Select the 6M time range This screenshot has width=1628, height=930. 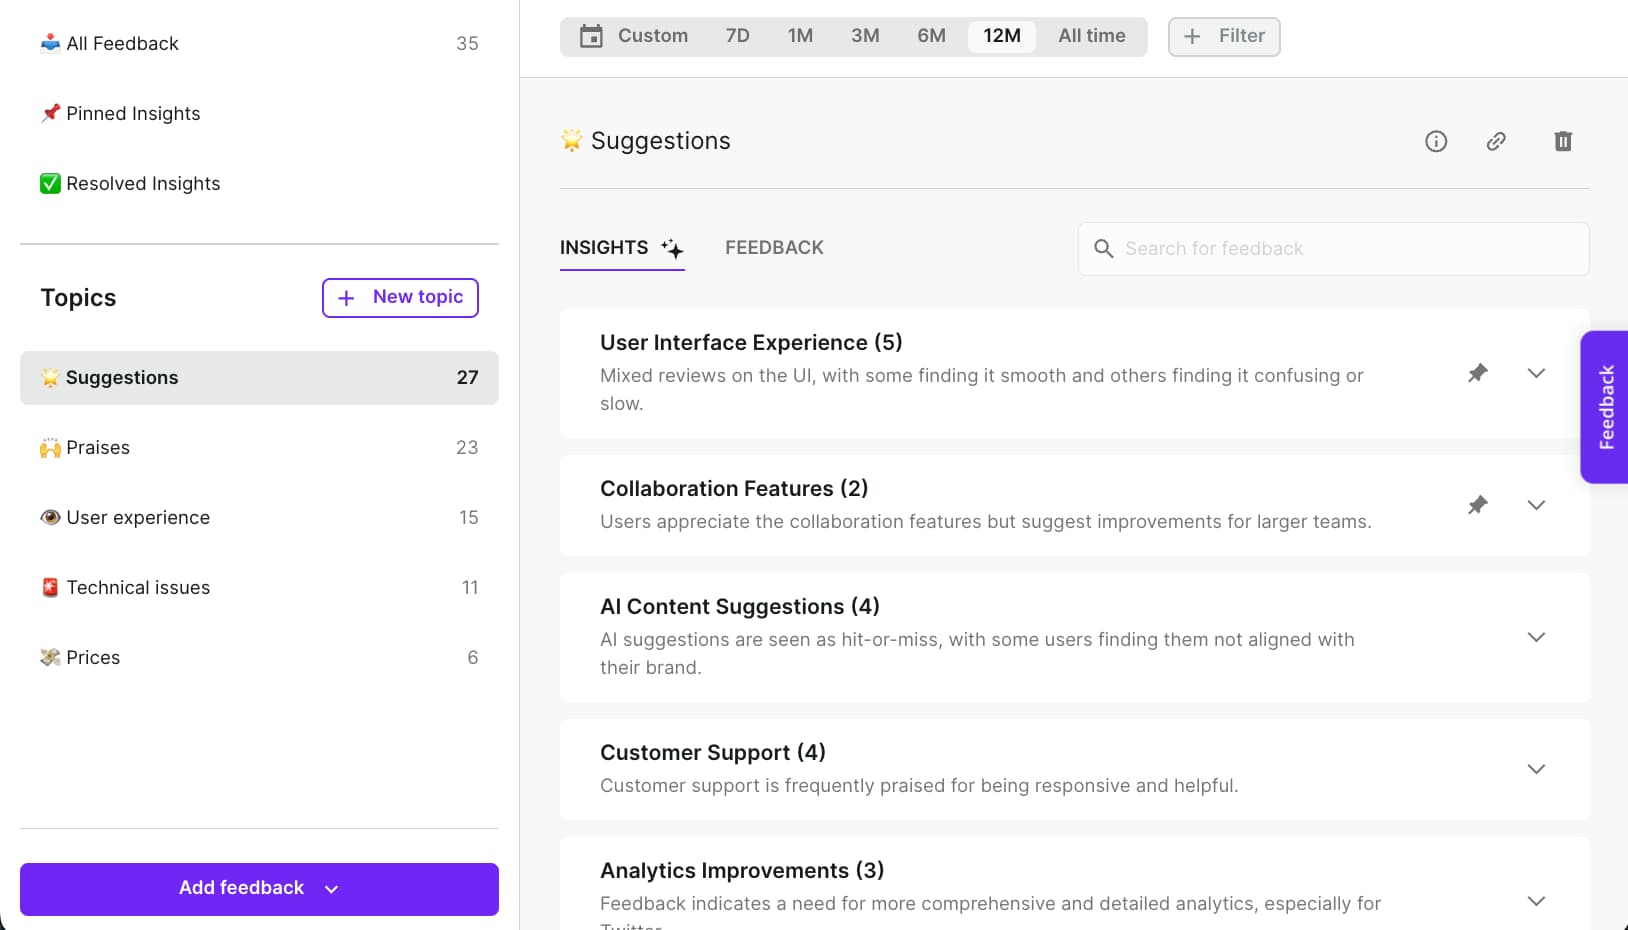(x=931, y=36)
